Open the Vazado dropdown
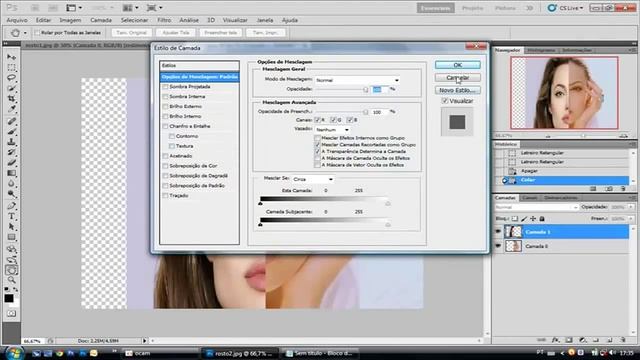Viewport: 640px width, 360px height. (332, 129)
